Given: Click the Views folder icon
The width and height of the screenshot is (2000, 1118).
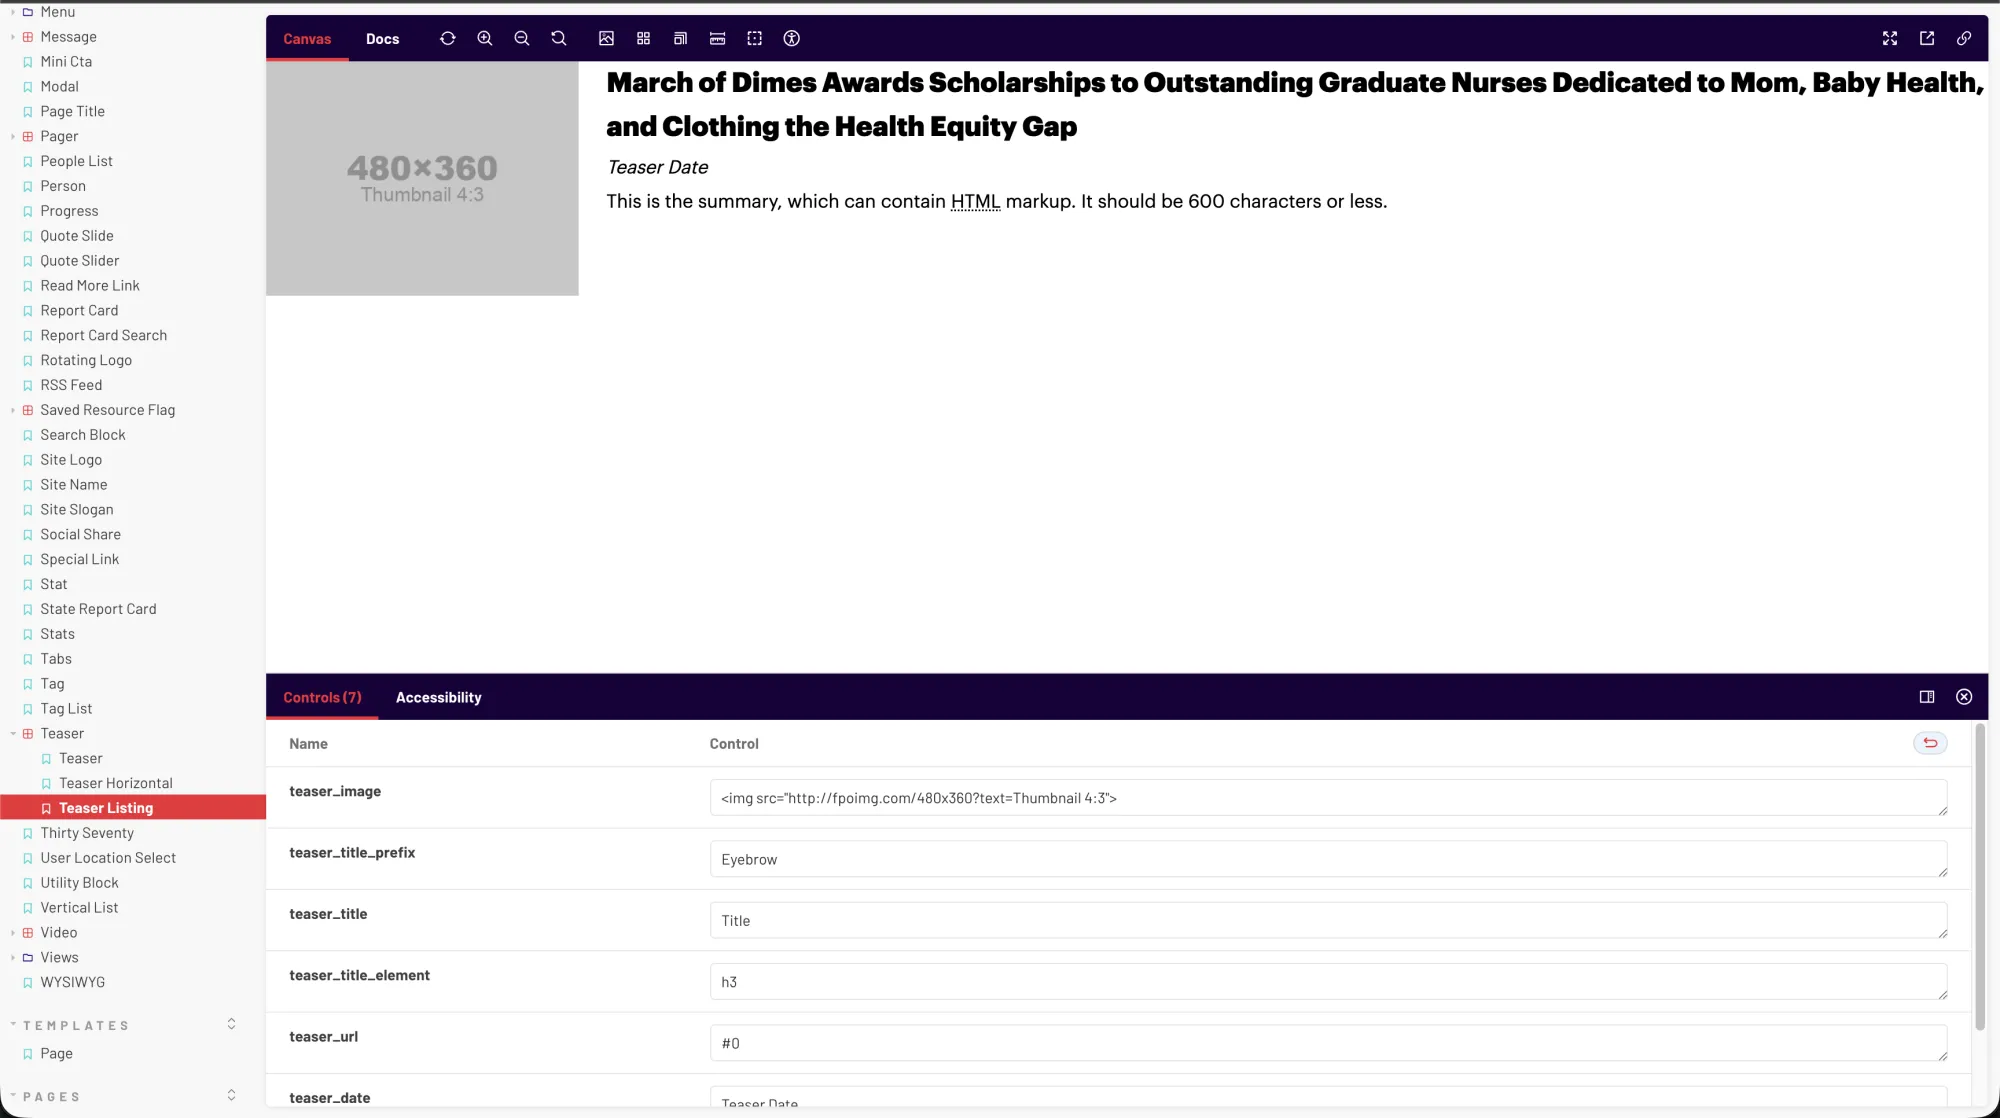Looking at the screenshot, I should tap(28, 958).
